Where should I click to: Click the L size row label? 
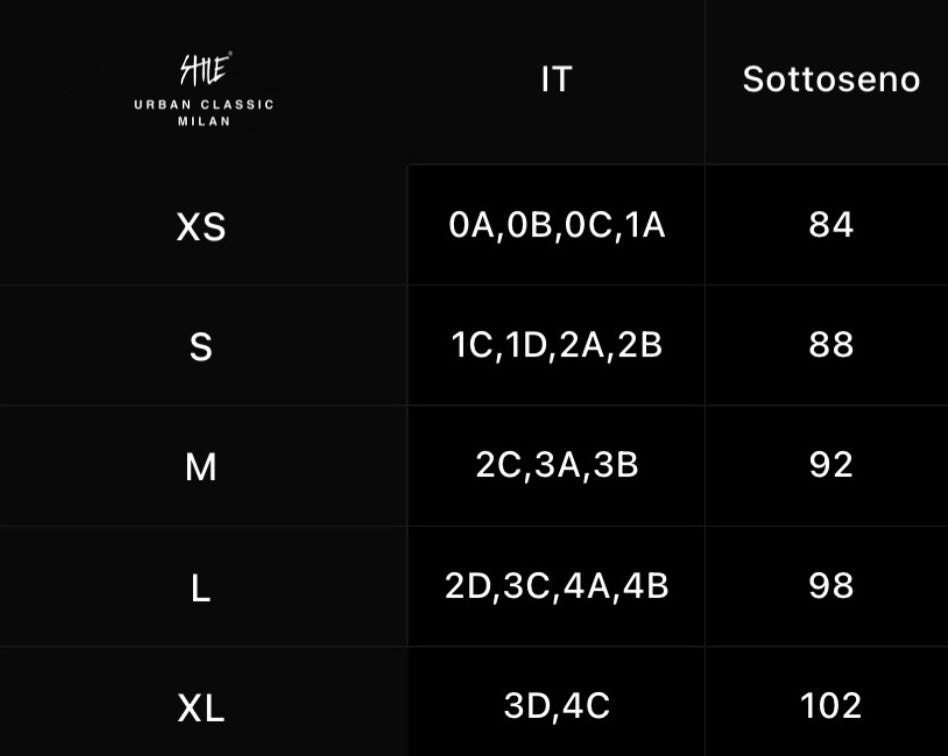(x=201, y=588)
